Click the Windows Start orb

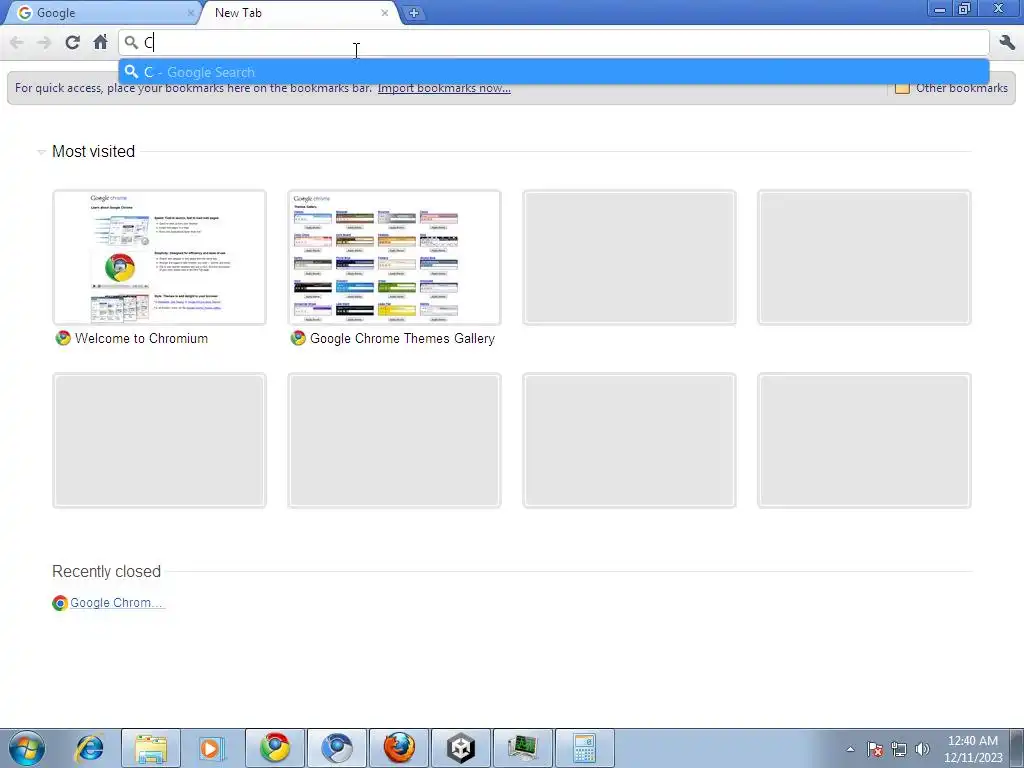pyautogui.click(x=27, y=748)
